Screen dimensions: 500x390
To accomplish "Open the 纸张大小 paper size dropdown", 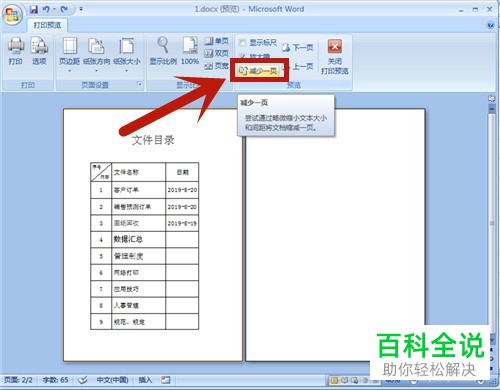I will (127, 55).
